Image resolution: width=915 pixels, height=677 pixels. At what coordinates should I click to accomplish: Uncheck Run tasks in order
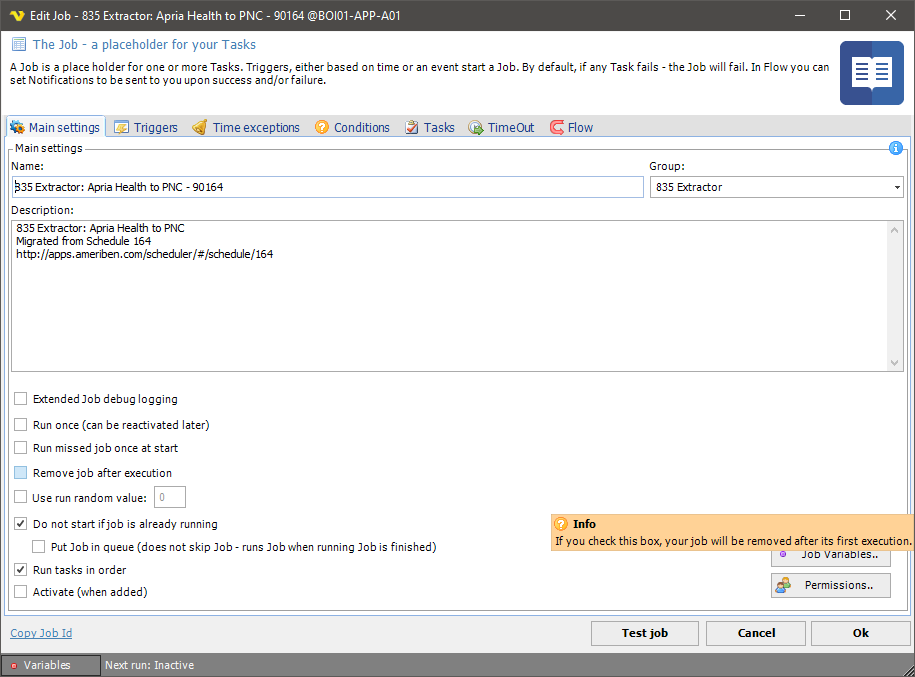[21, 570]
